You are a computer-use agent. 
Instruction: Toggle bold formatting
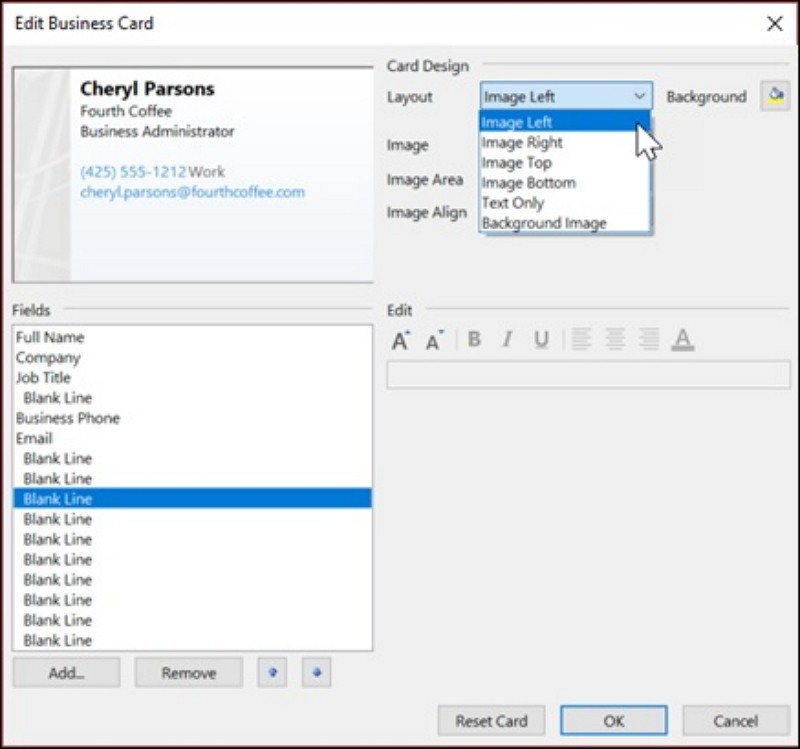[474, 340]
